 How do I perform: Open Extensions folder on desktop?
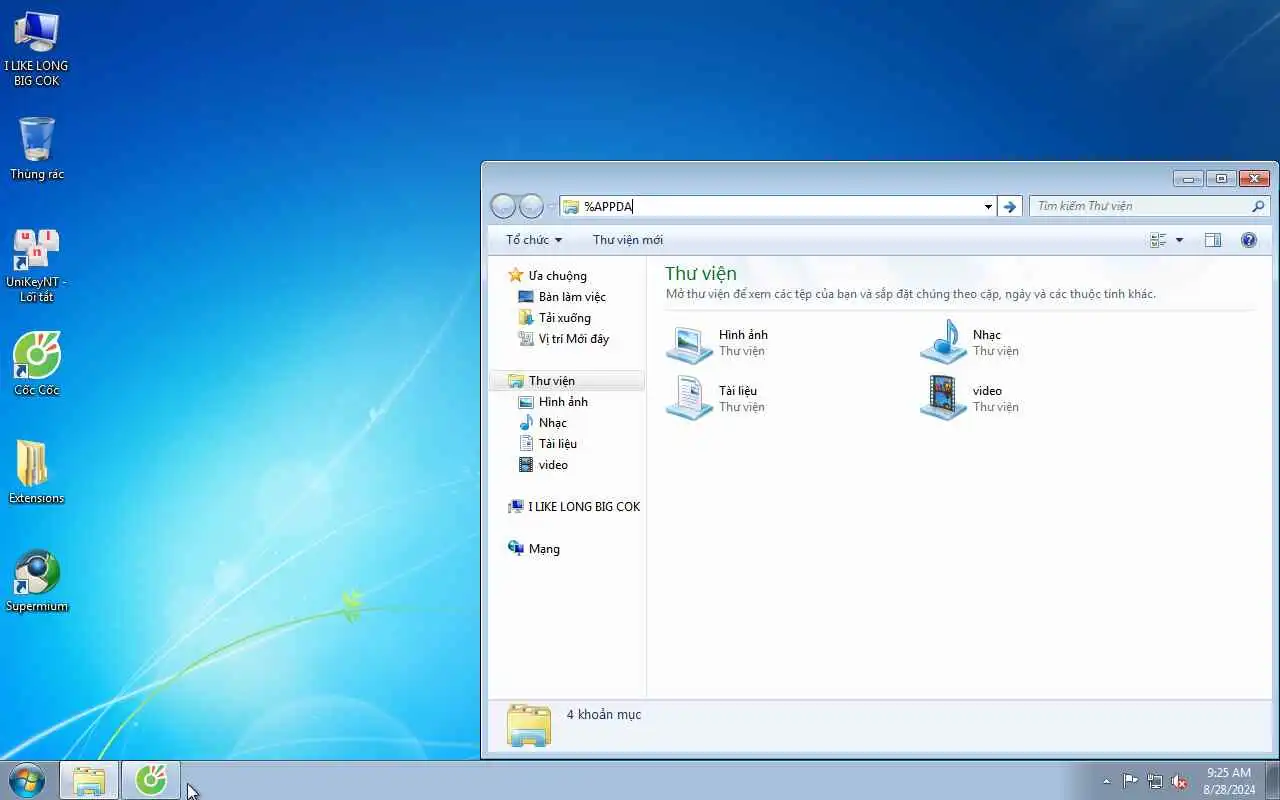coord(36,471)
